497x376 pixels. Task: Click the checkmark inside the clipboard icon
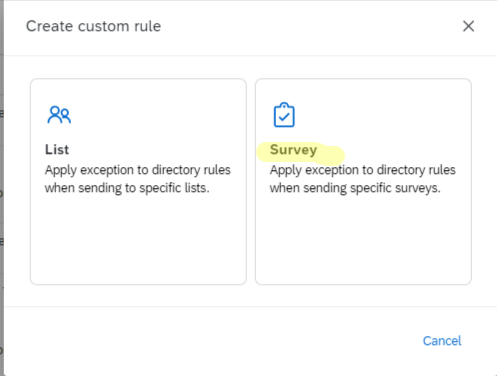pos(284,117)
